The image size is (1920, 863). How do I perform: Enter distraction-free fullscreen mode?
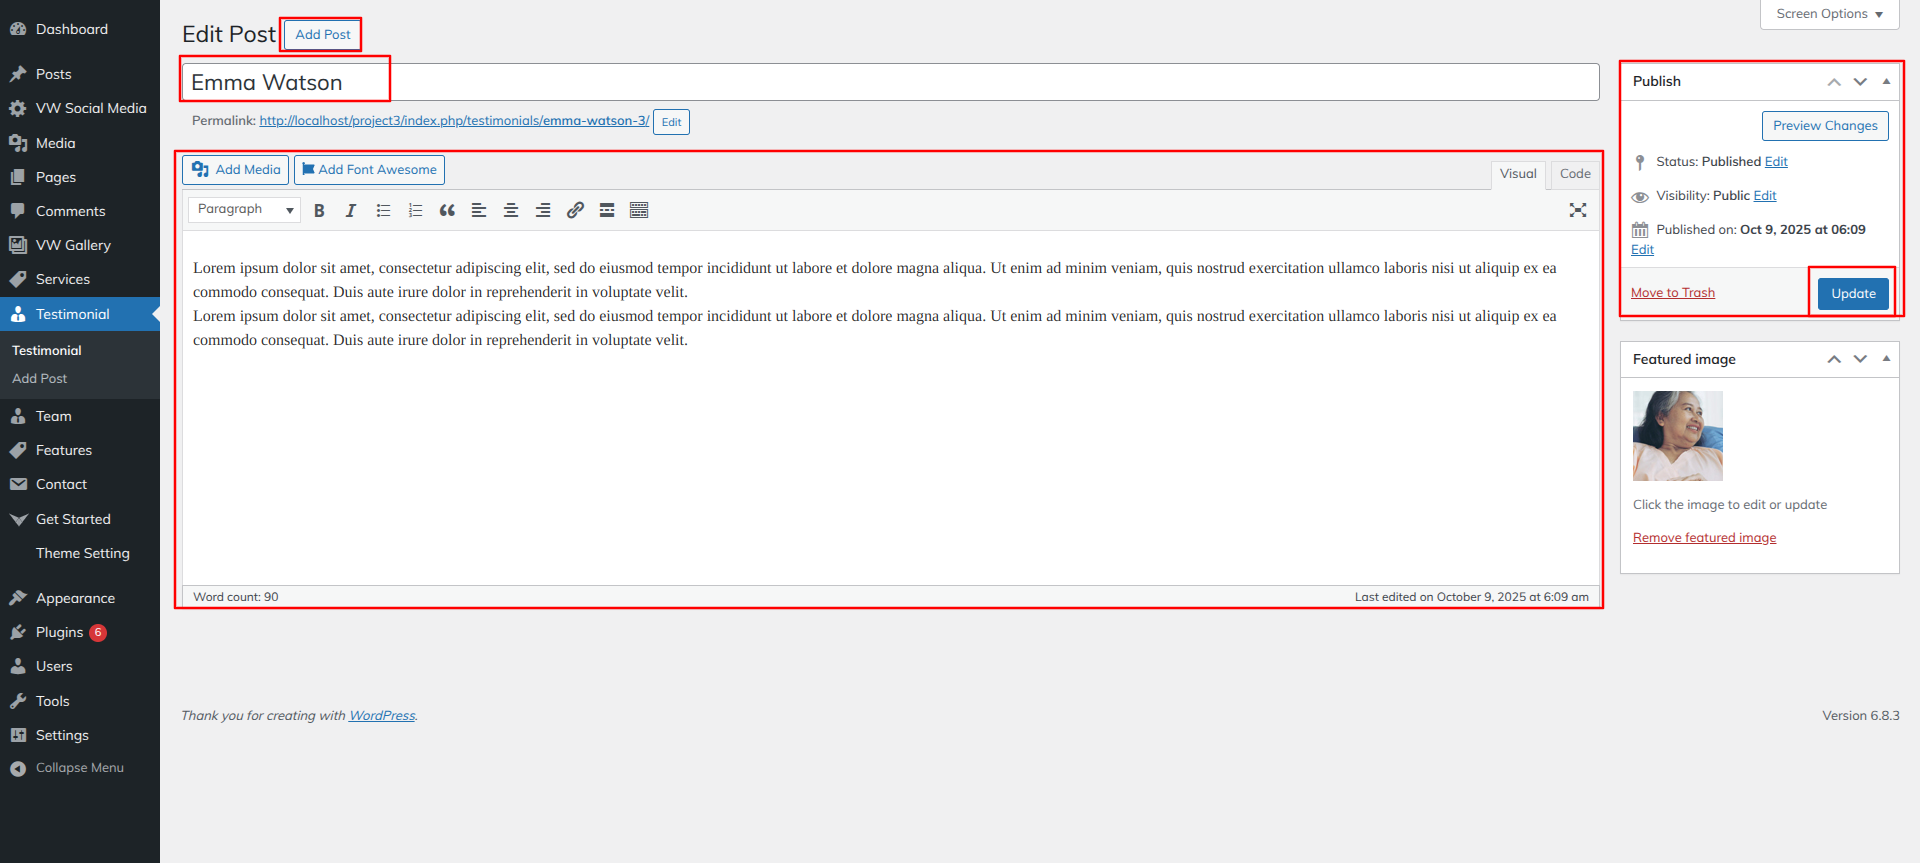1578,210
